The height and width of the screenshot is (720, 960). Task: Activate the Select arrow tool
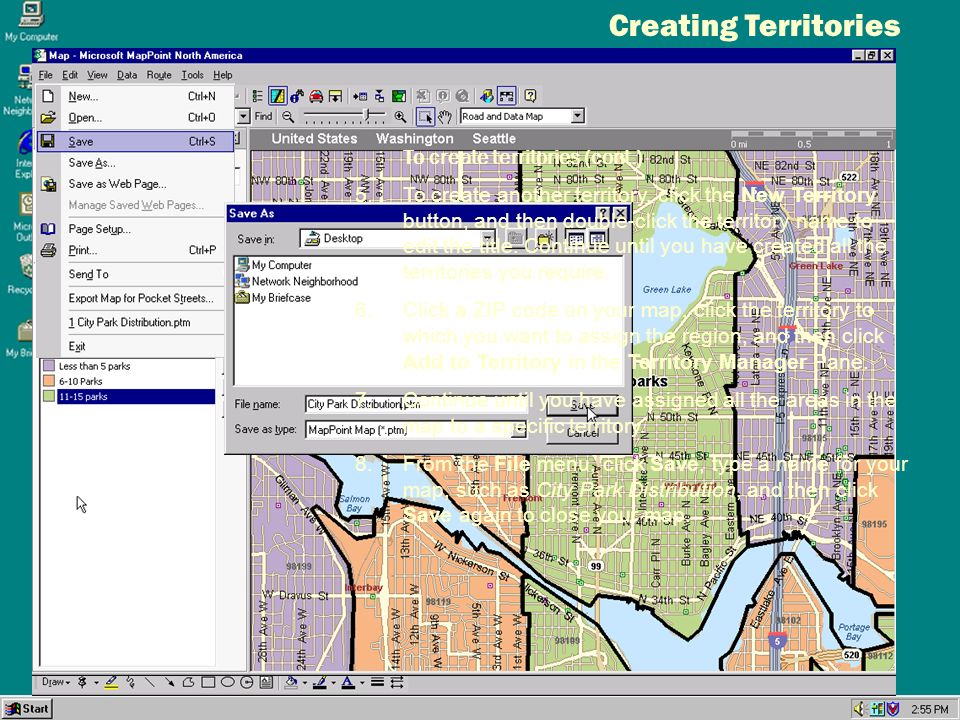[425, 116]
